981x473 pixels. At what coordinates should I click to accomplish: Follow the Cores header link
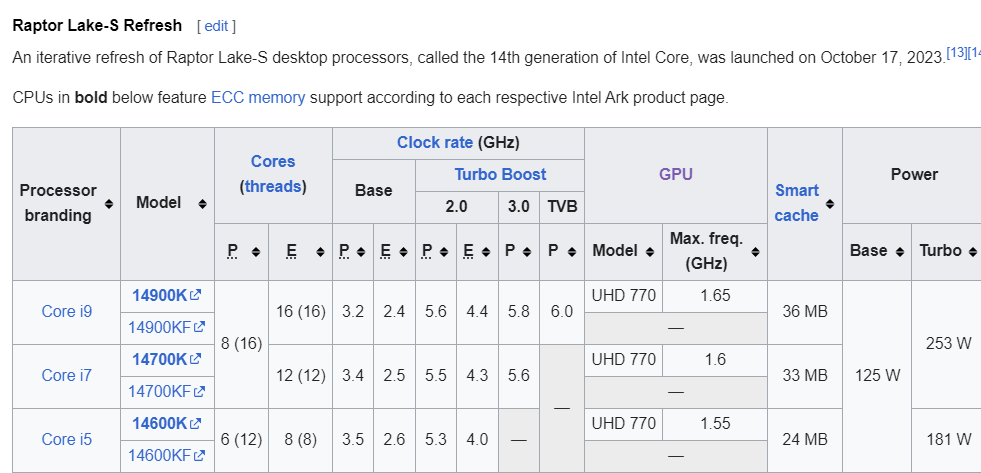point(273,161)
